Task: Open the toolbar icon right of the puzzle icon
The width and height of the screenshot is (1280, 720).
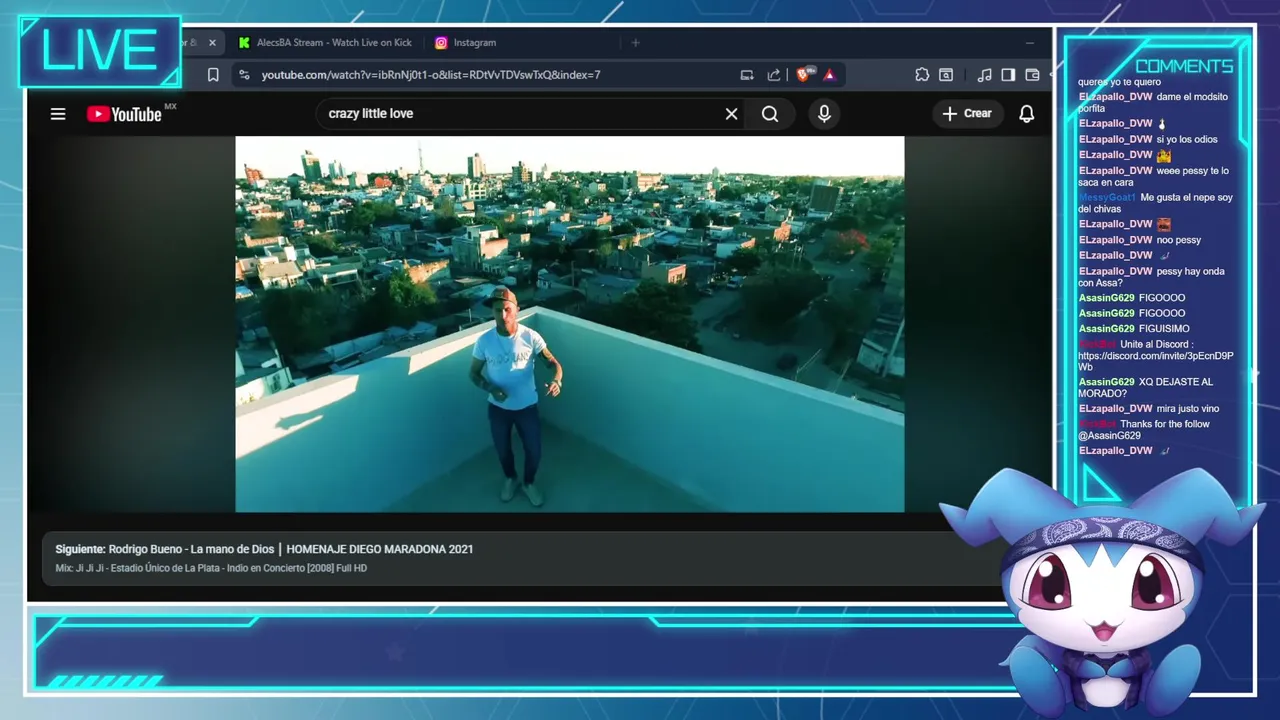Action: (946, 75)
